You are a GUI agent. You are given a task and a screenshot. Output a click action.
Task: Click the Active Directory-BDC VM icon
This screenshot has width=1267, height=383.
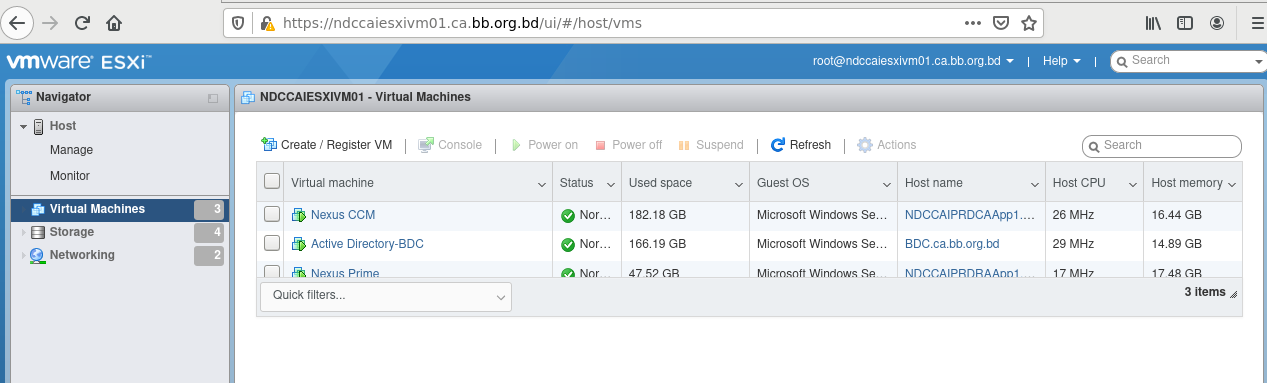click(x=298, y=244)
